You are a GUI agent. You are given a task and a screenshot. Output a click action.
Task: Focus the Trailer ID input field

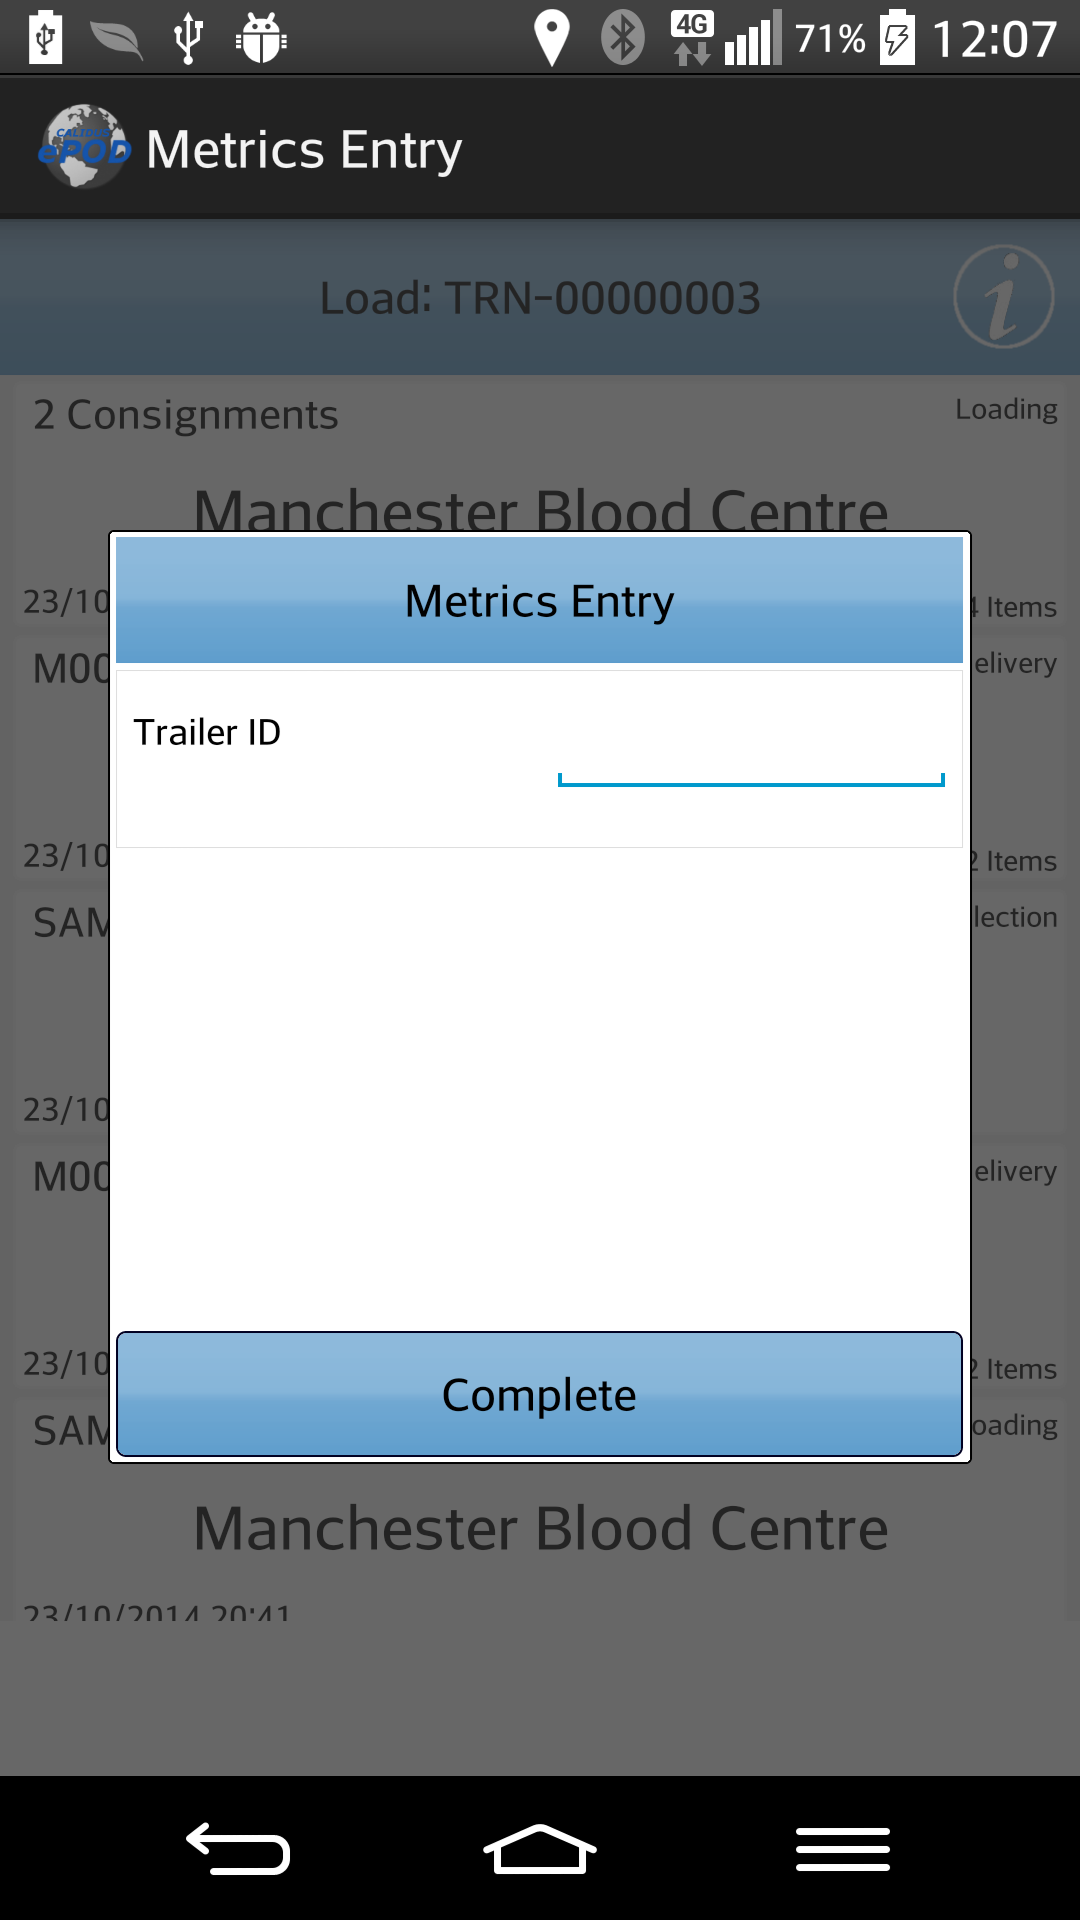751,758
